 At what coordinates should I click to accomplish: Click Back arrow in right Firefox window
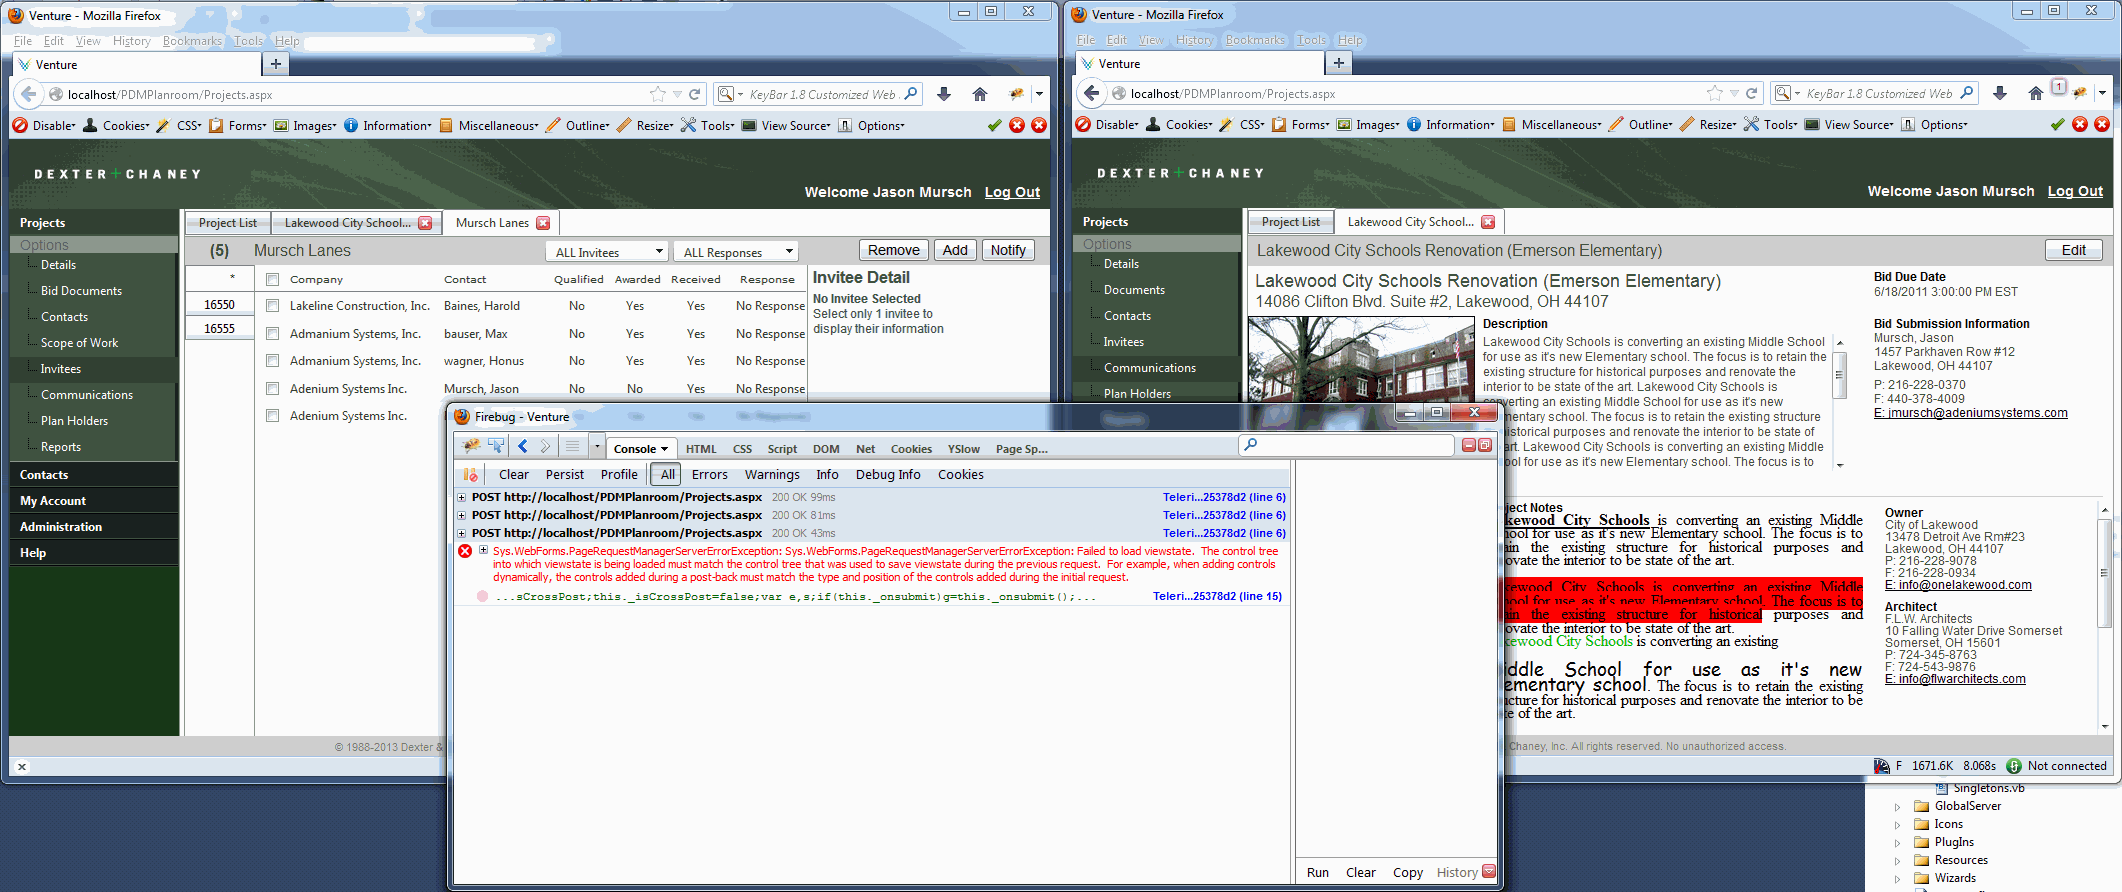(1092, 93)
